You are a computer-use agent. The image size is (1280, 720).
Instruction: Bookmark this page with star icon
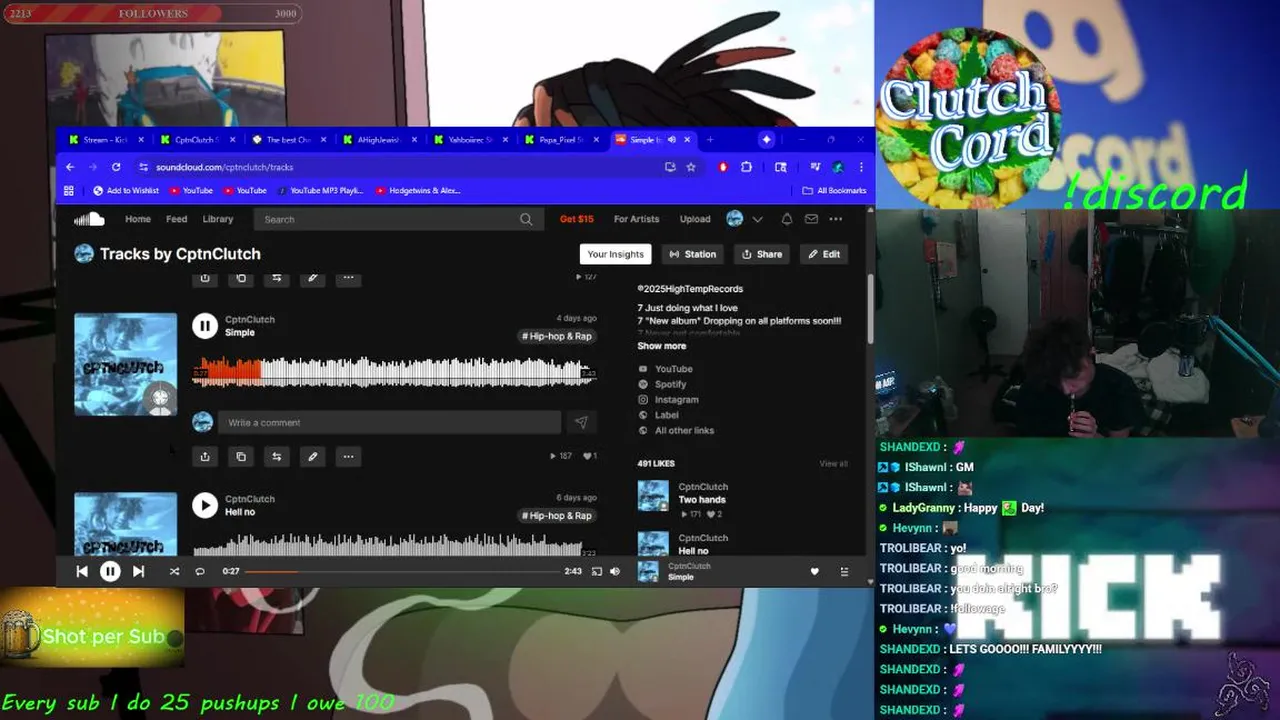[690, 167]
